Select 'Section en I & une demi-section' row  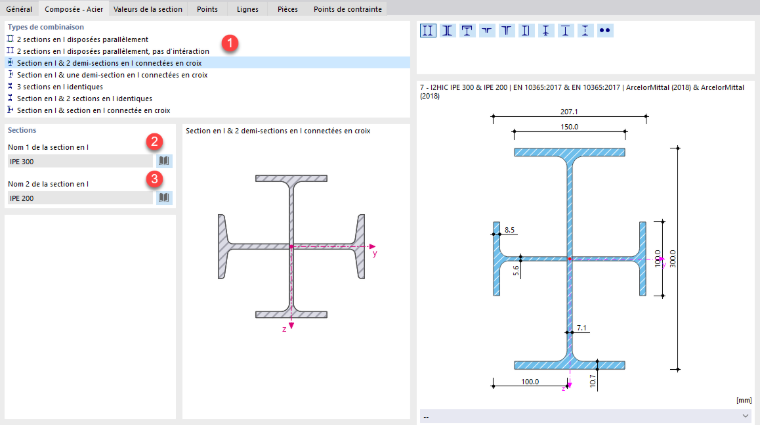[x=207, y=75]
